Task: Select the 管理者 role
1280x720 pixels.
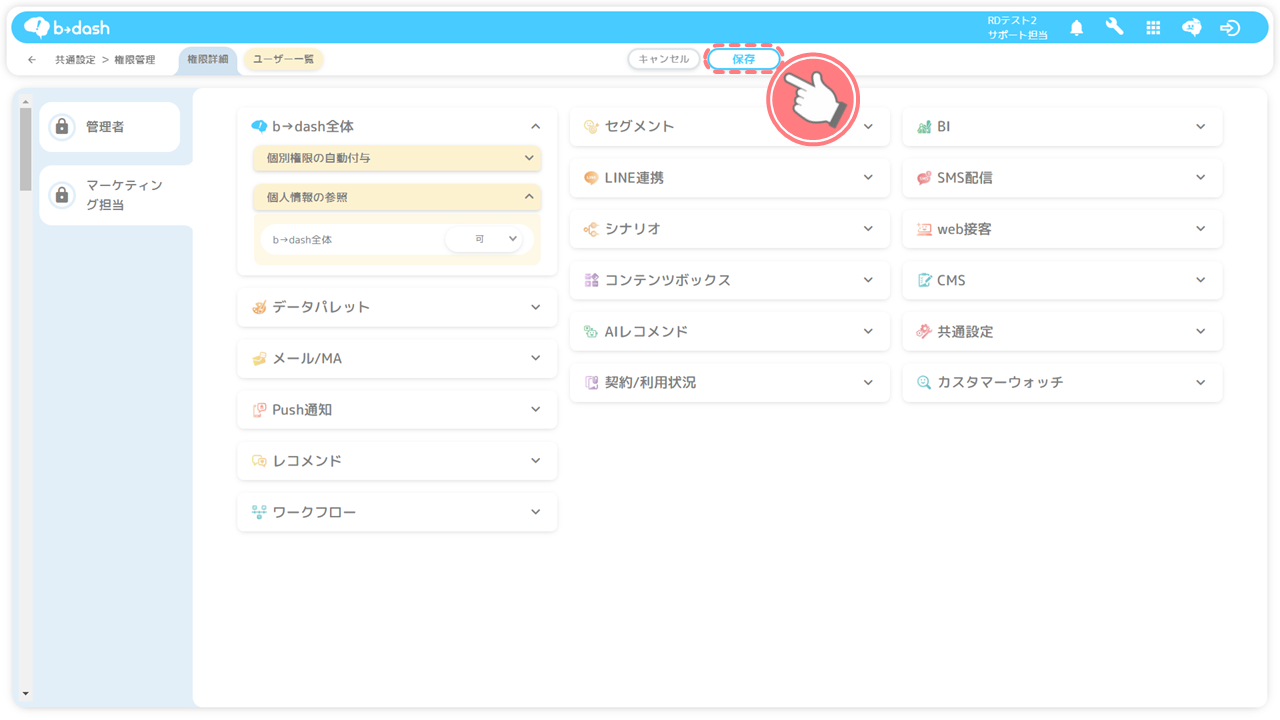Action: [110, 127]
